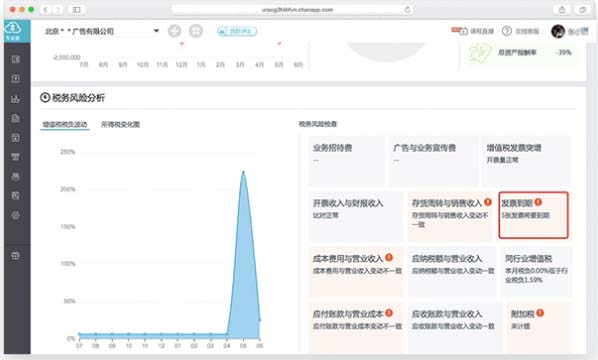The height and width of the screenshot is (360, 598).
Task: Click the clock icon beside 税务风险分析
Action: click(45, 98)
